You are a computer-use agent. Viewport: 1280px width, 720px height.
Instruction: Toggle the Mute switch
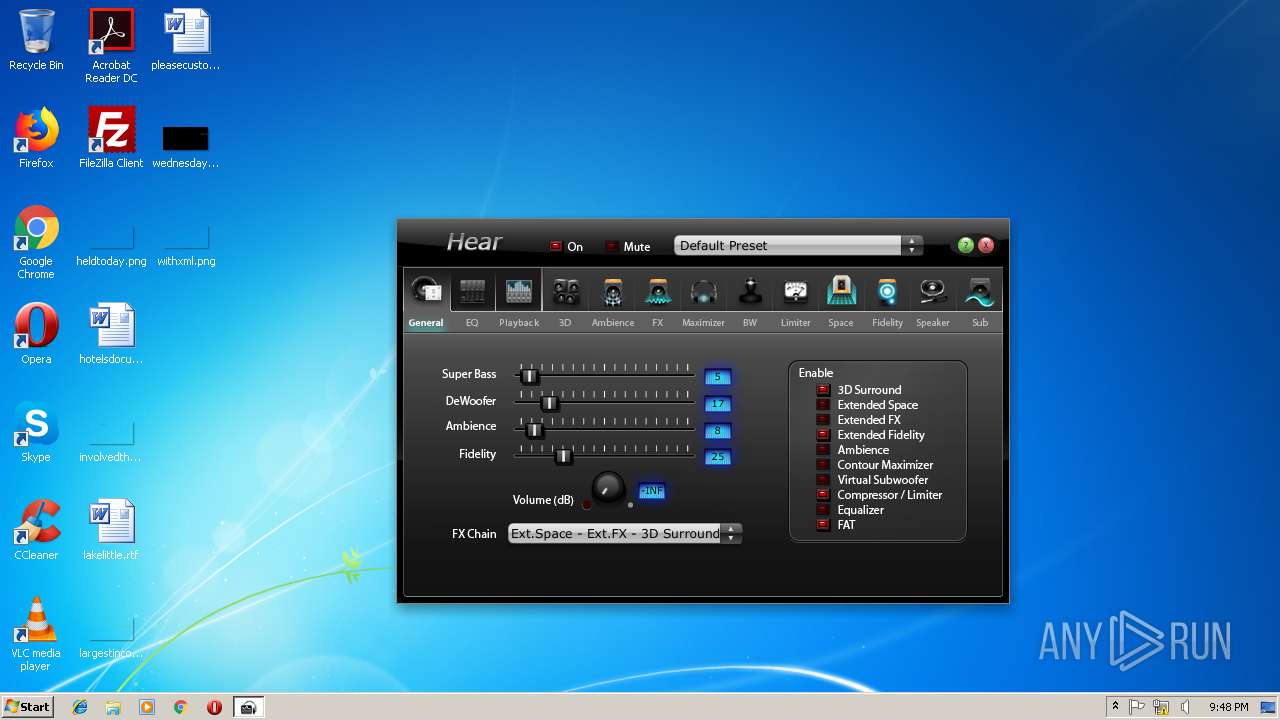click(x=612, y=246)
